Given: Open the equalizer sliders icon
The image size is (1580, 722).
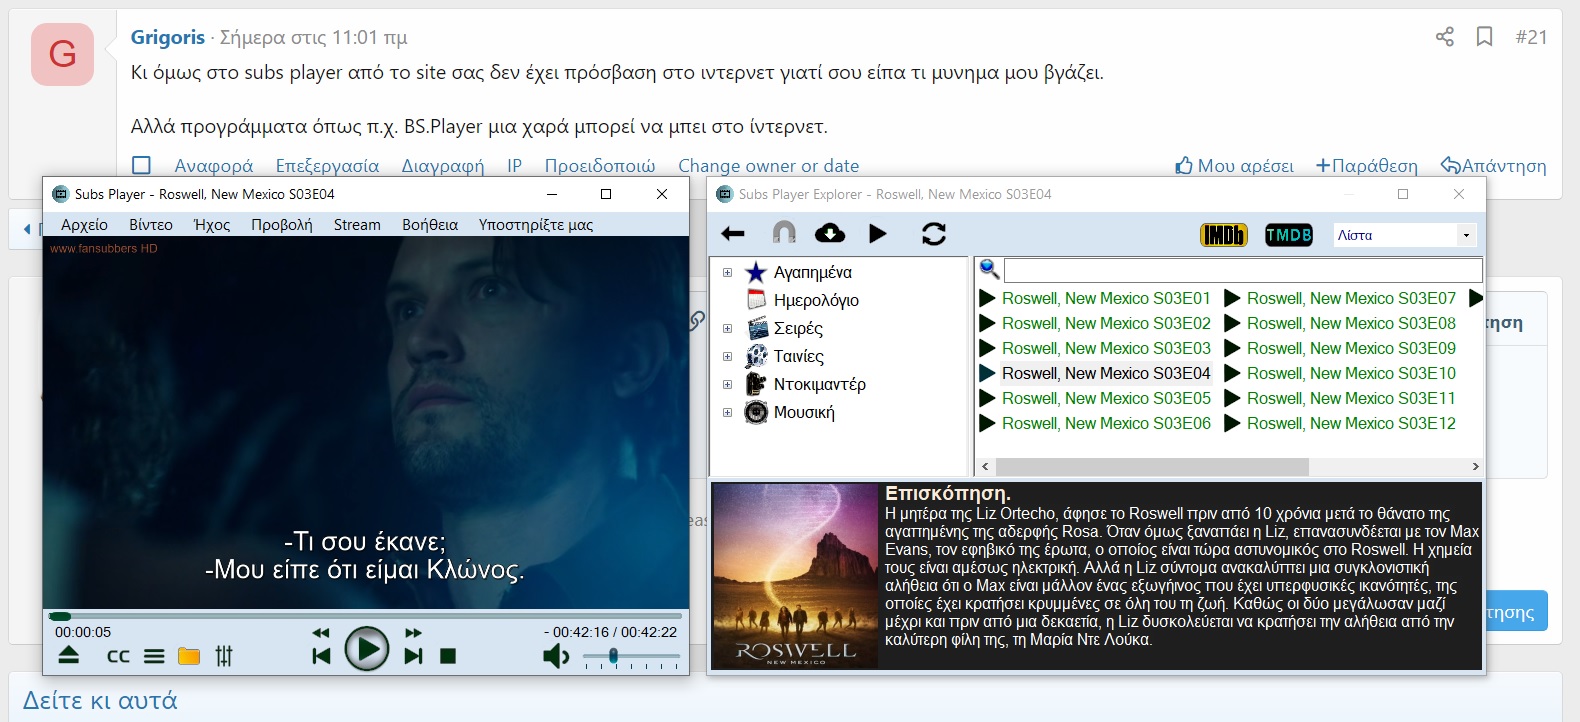Looking at the screenshot, I should [x=224, y=656].
